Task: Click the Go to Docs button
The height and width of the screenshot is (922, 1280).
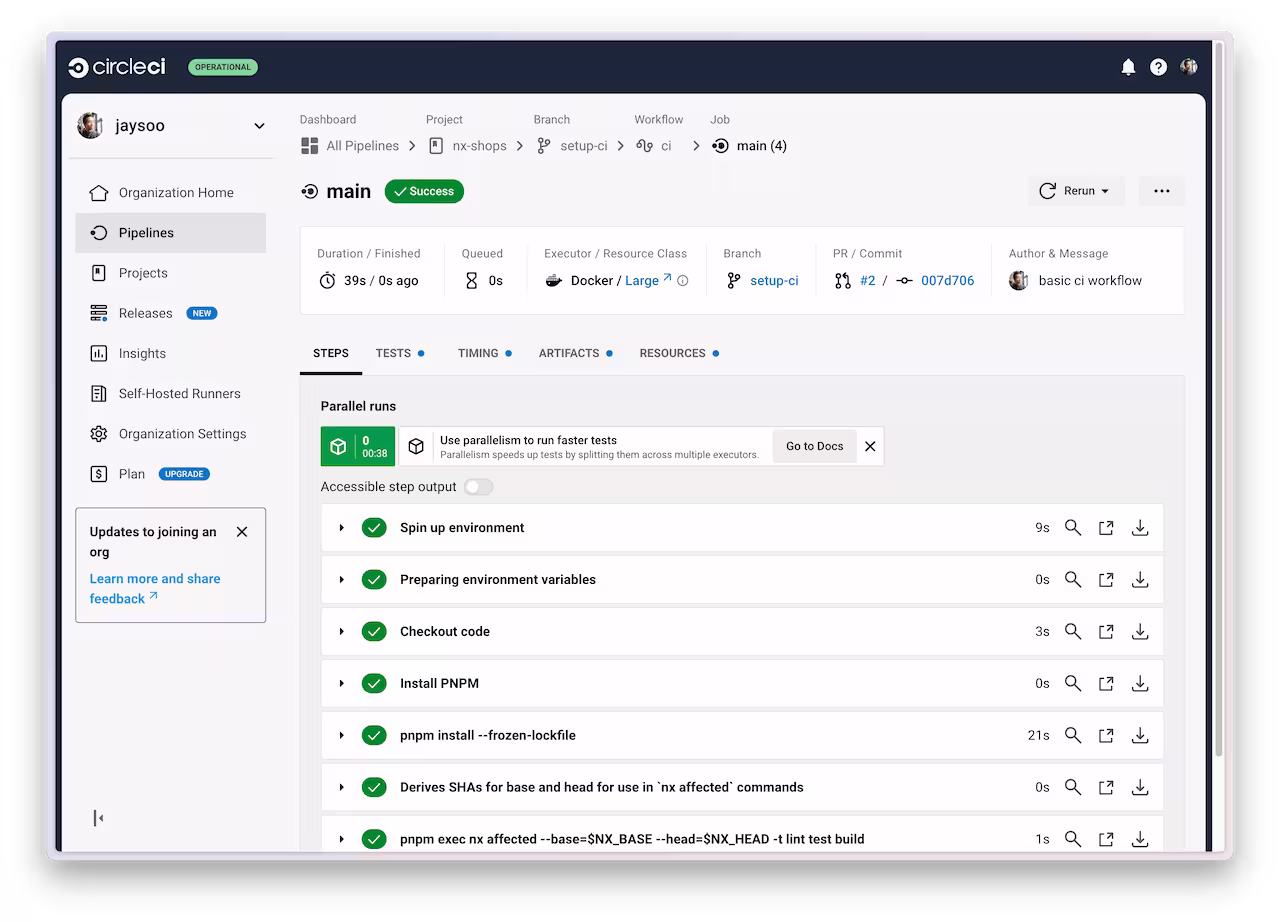Action: [814, 446]
